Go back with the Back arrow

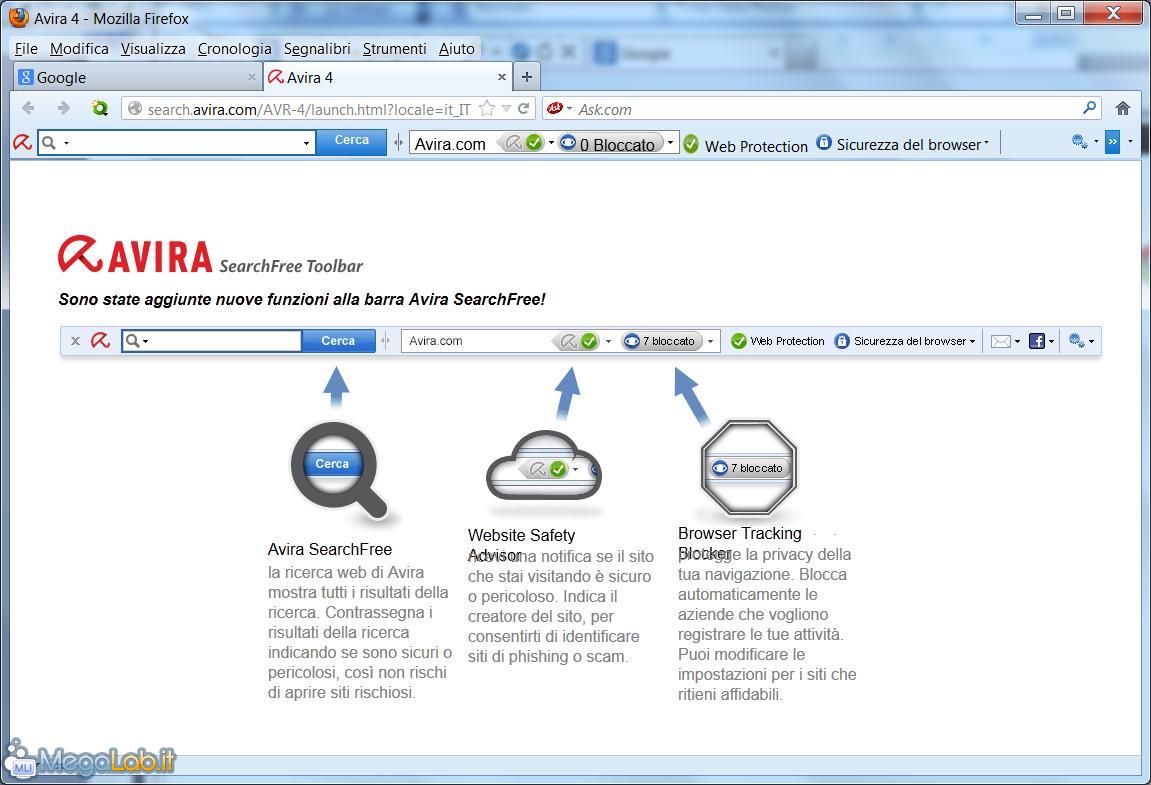(x=28, y=109)
